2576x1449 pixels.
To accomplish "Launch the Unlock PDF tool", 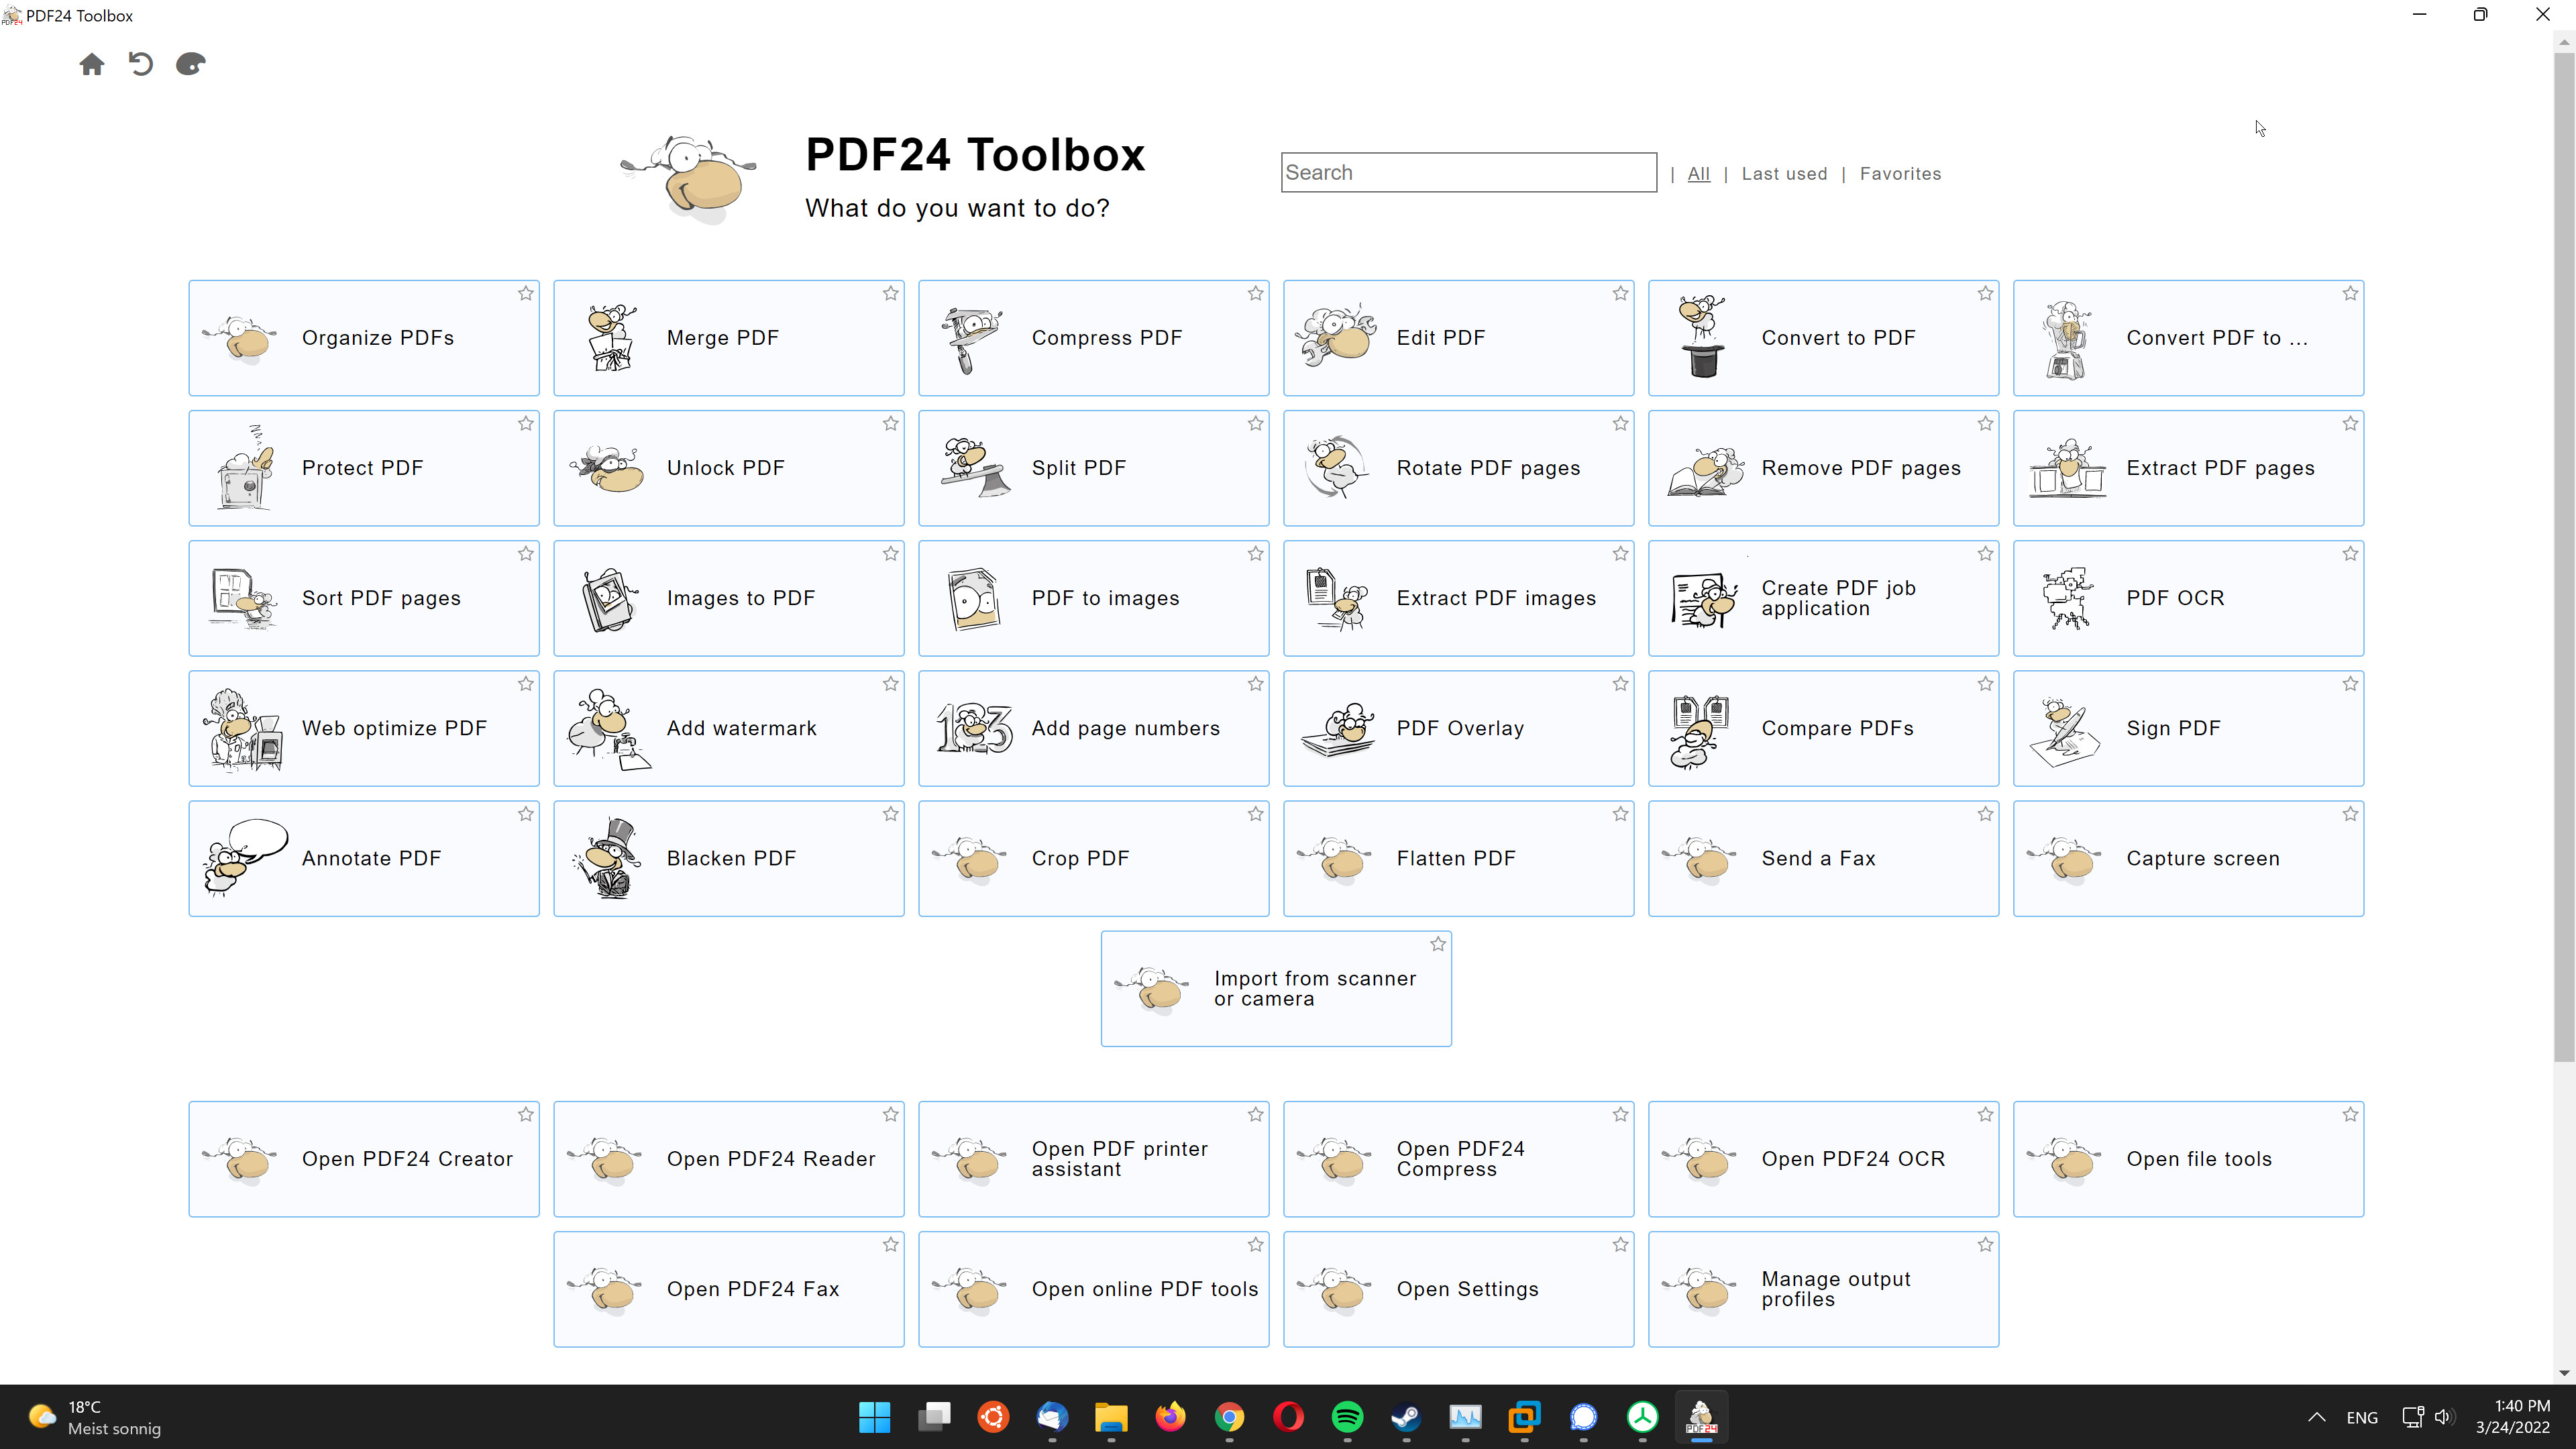I will (729, 468).
